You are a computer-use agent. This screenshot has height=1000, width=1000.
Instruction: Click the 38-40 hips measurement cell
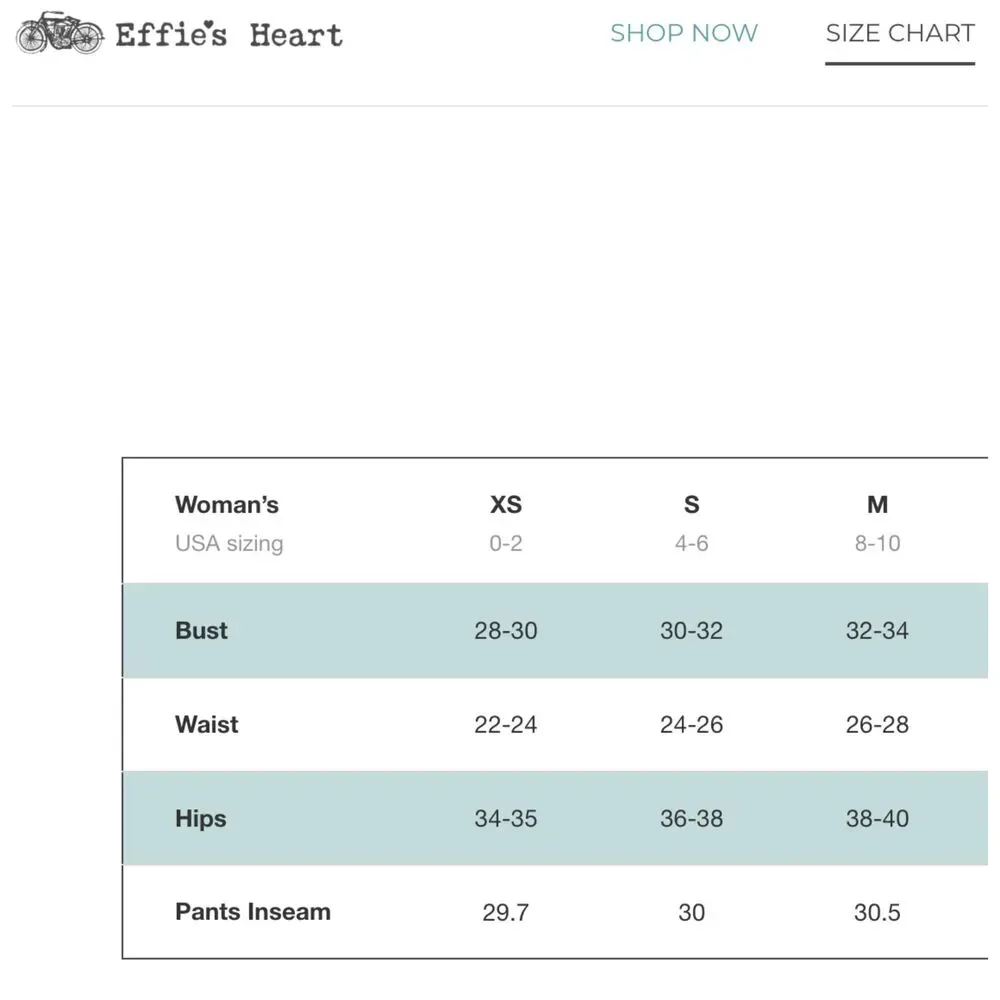(877, 818)
